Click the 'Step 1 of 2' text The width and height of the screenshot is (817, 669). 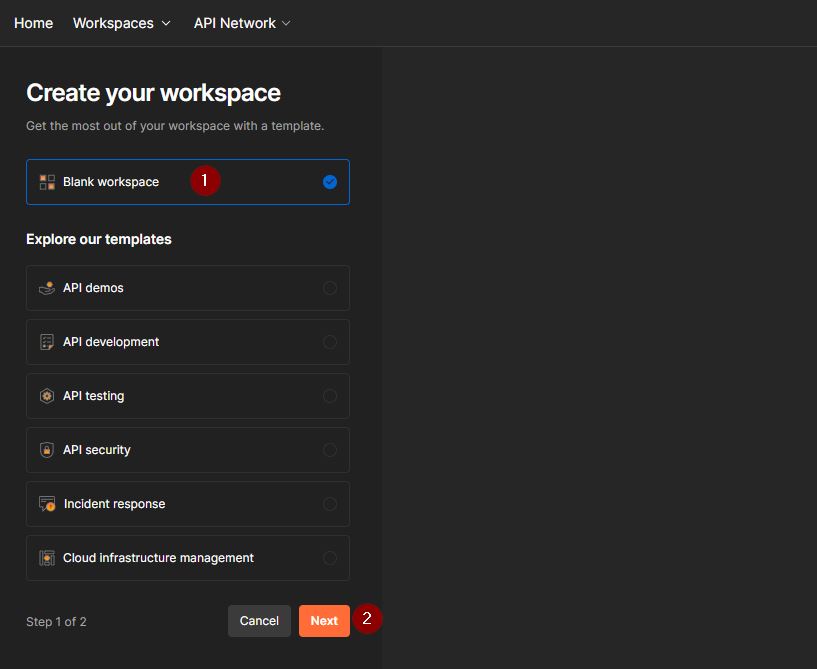(56, 622)
